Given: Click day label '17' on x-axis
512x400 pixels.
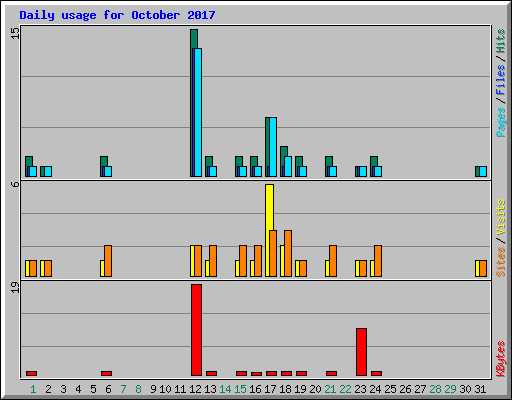Looking at the screenshot, I should point(270,389).
